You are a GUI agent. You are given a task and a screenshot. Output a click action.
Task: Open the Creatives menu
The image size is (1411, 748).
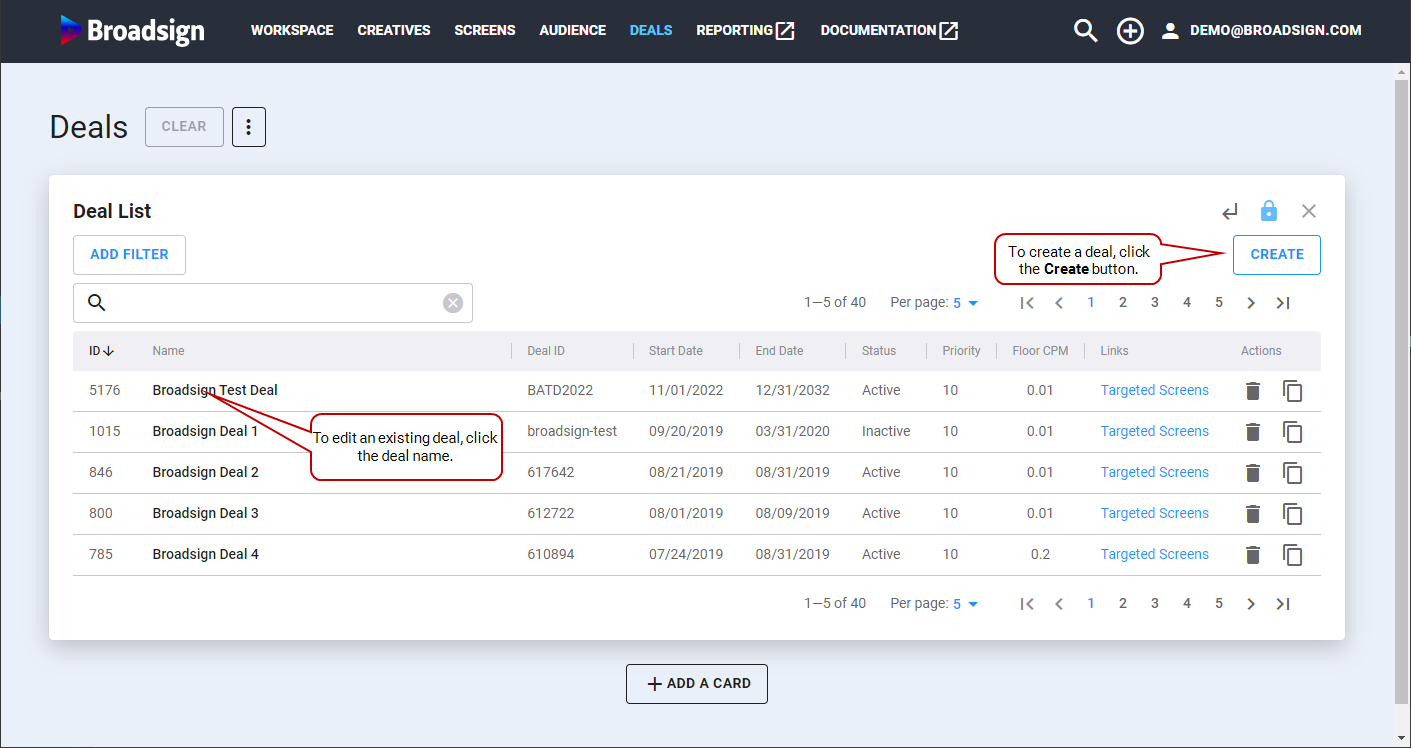pyautogui.click(x=394, y=31)
